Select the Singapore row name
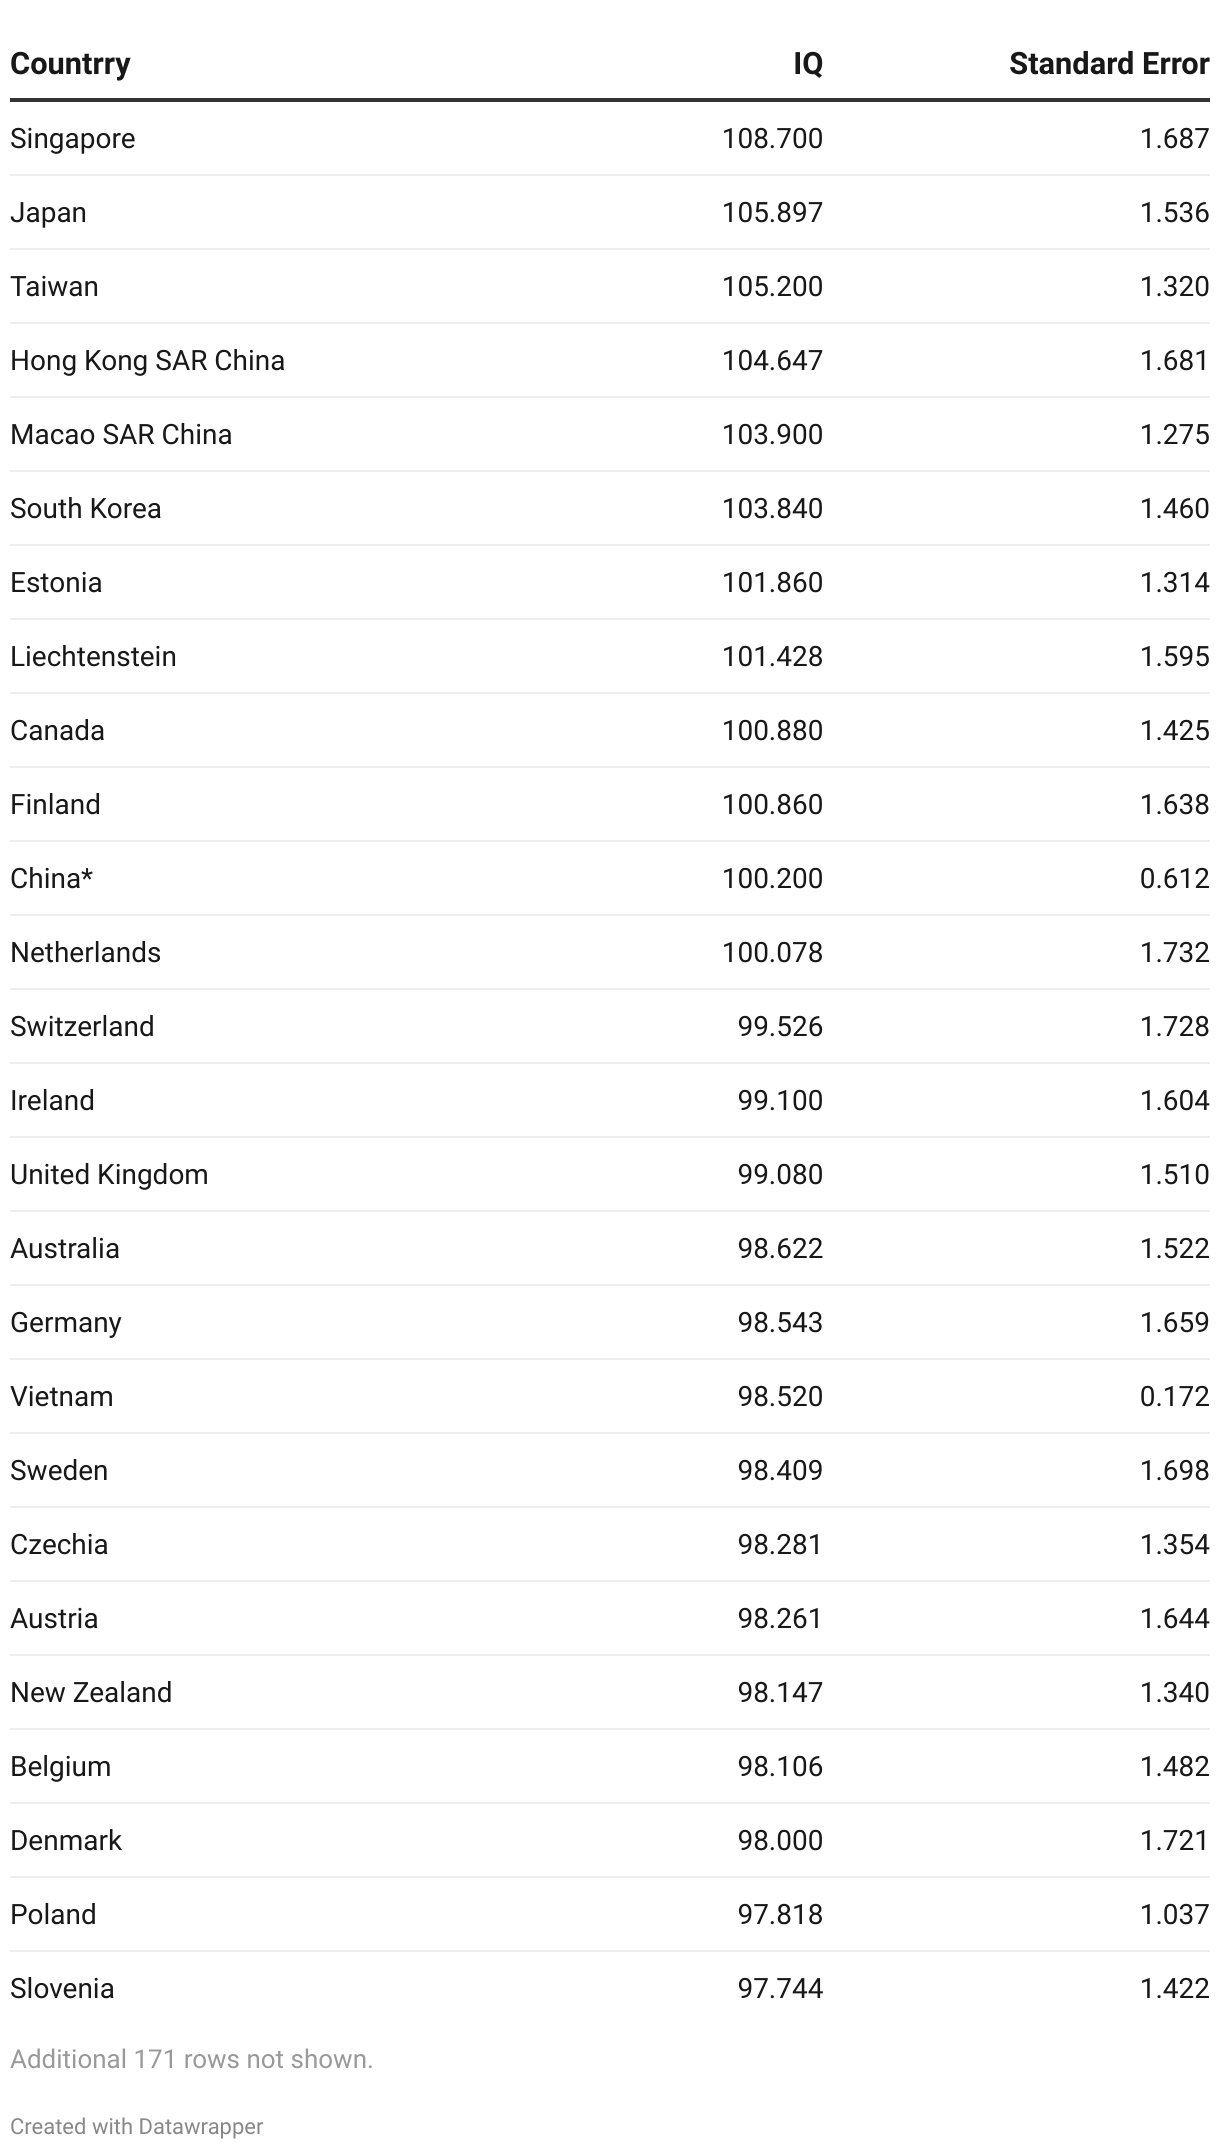 tap(73, 139)
